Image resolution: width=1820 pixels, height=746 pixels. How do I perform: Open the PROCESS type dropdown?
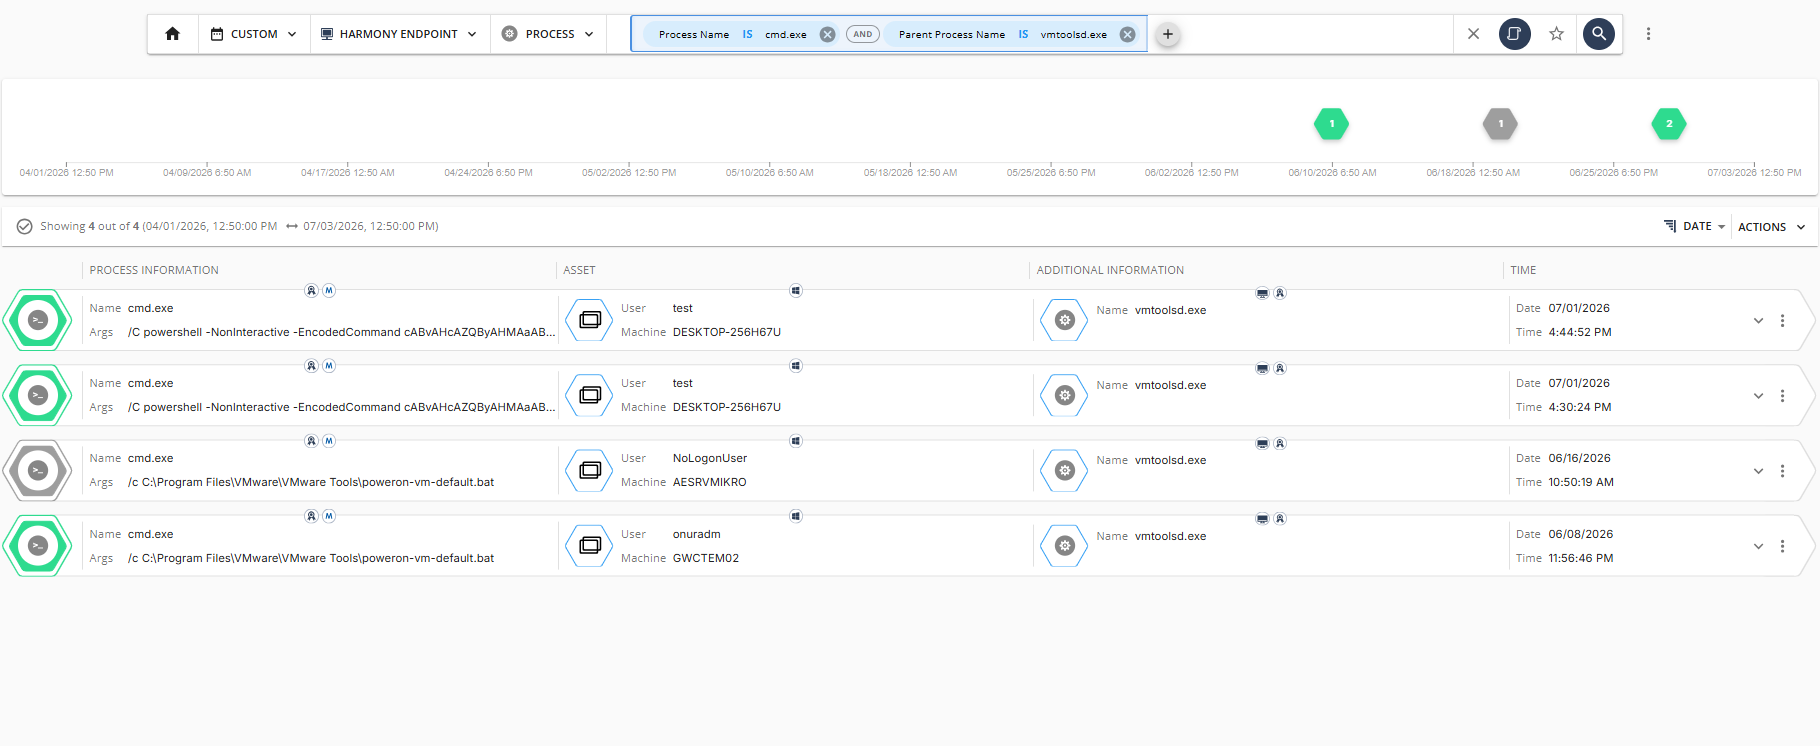548,34
